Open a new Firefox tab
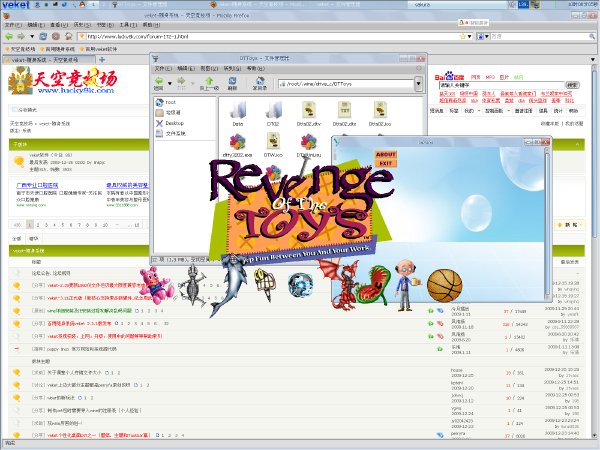Screen dimensions: 600x450 pyautogui.click(x=102, y=60)
